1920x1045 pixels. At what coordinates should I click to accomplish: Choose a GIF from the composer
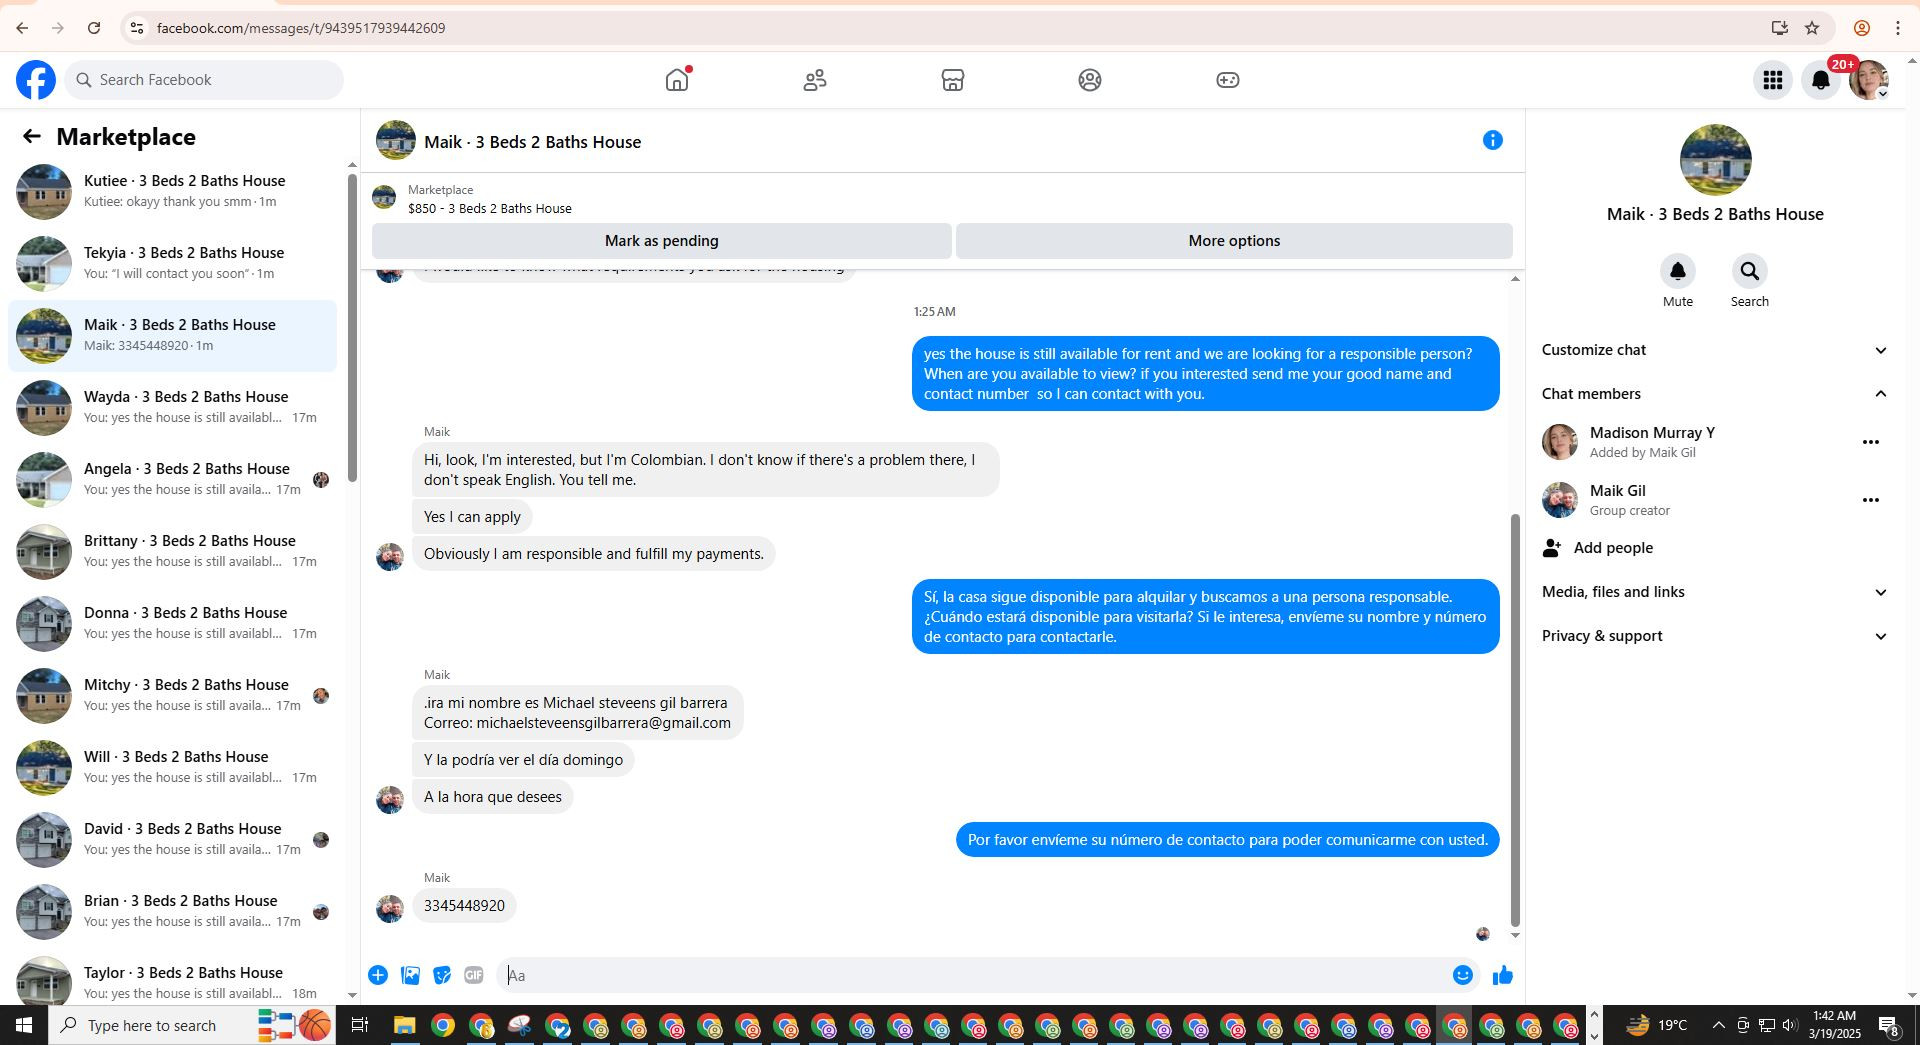pos(474,975)
